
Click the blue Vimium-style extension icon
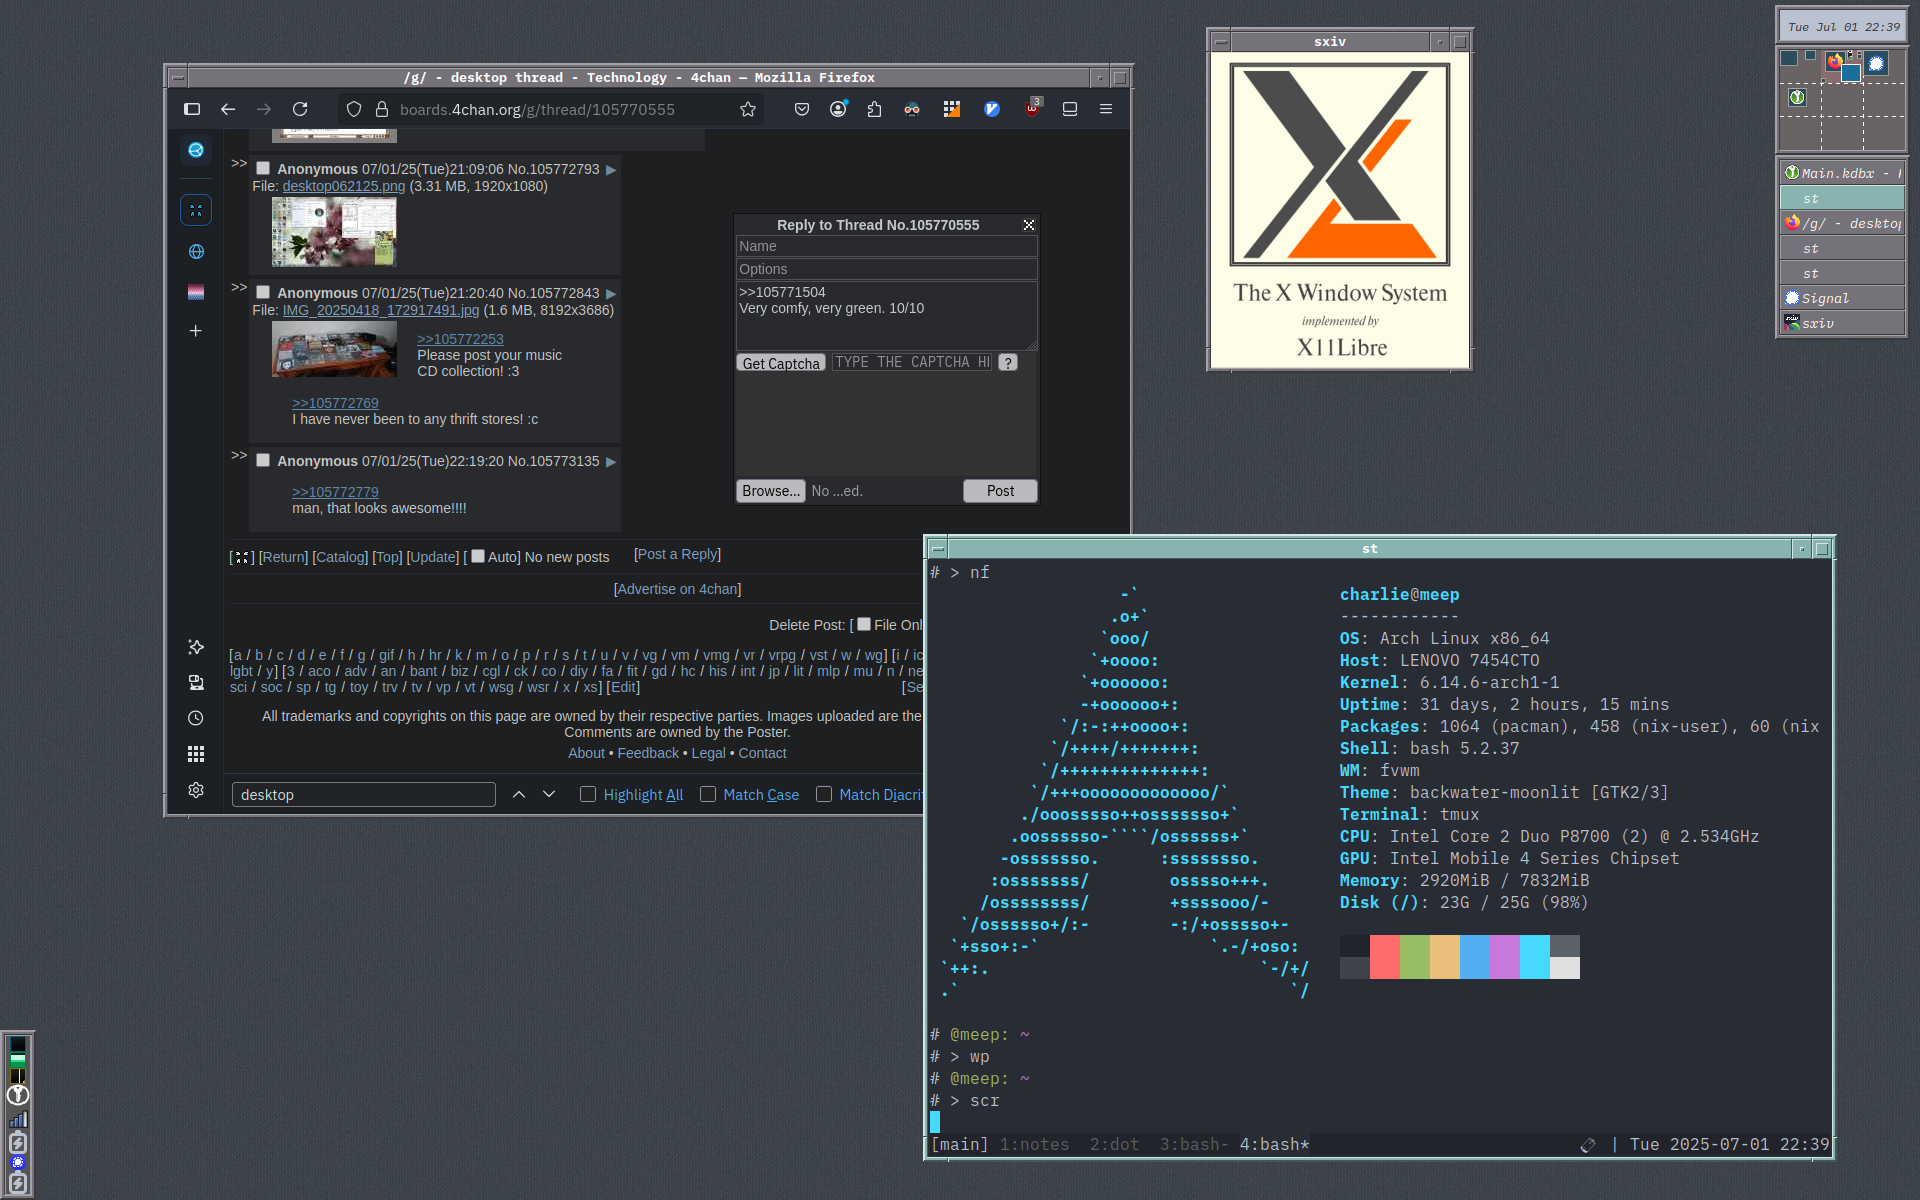pyautogui.click(x=992, y=109)
